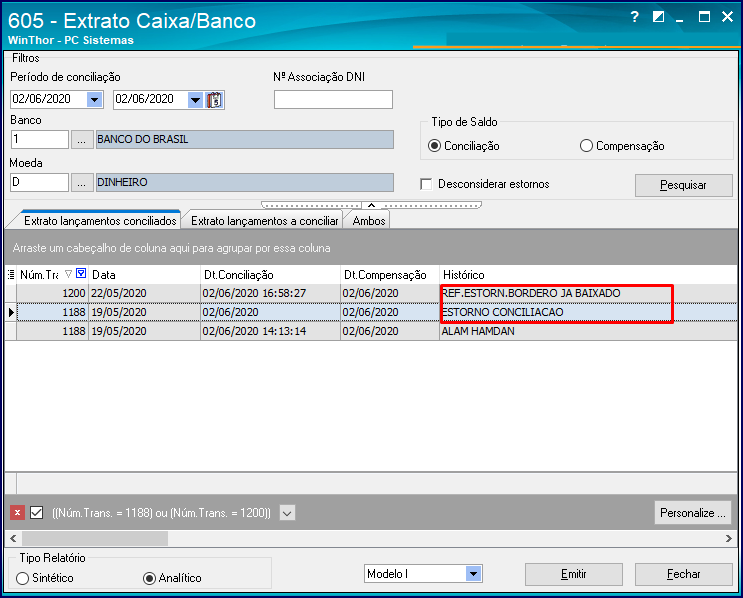Open the start date dropdown
This screenshot has height=598, width=743.
pos(95,100)
